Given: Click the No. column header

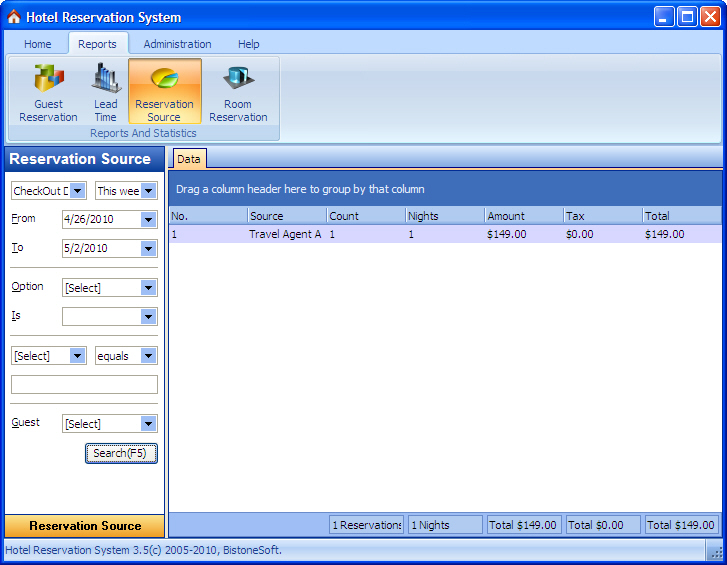Looking at the screenshot, I should click(x=208, y=216).
